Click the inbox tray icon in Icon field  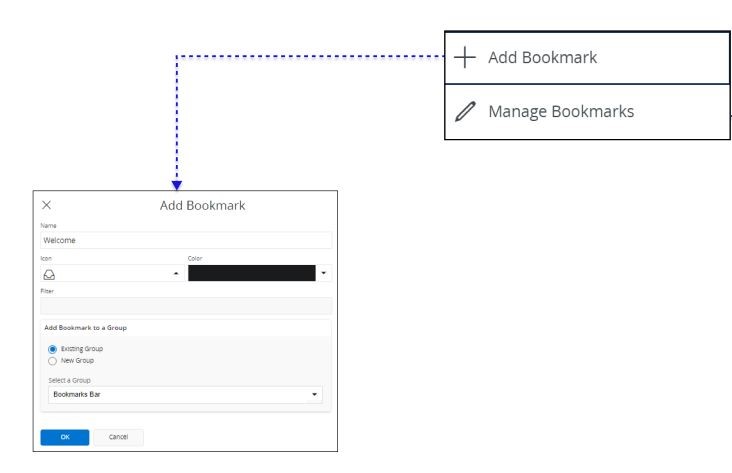(x=49, y=274)
